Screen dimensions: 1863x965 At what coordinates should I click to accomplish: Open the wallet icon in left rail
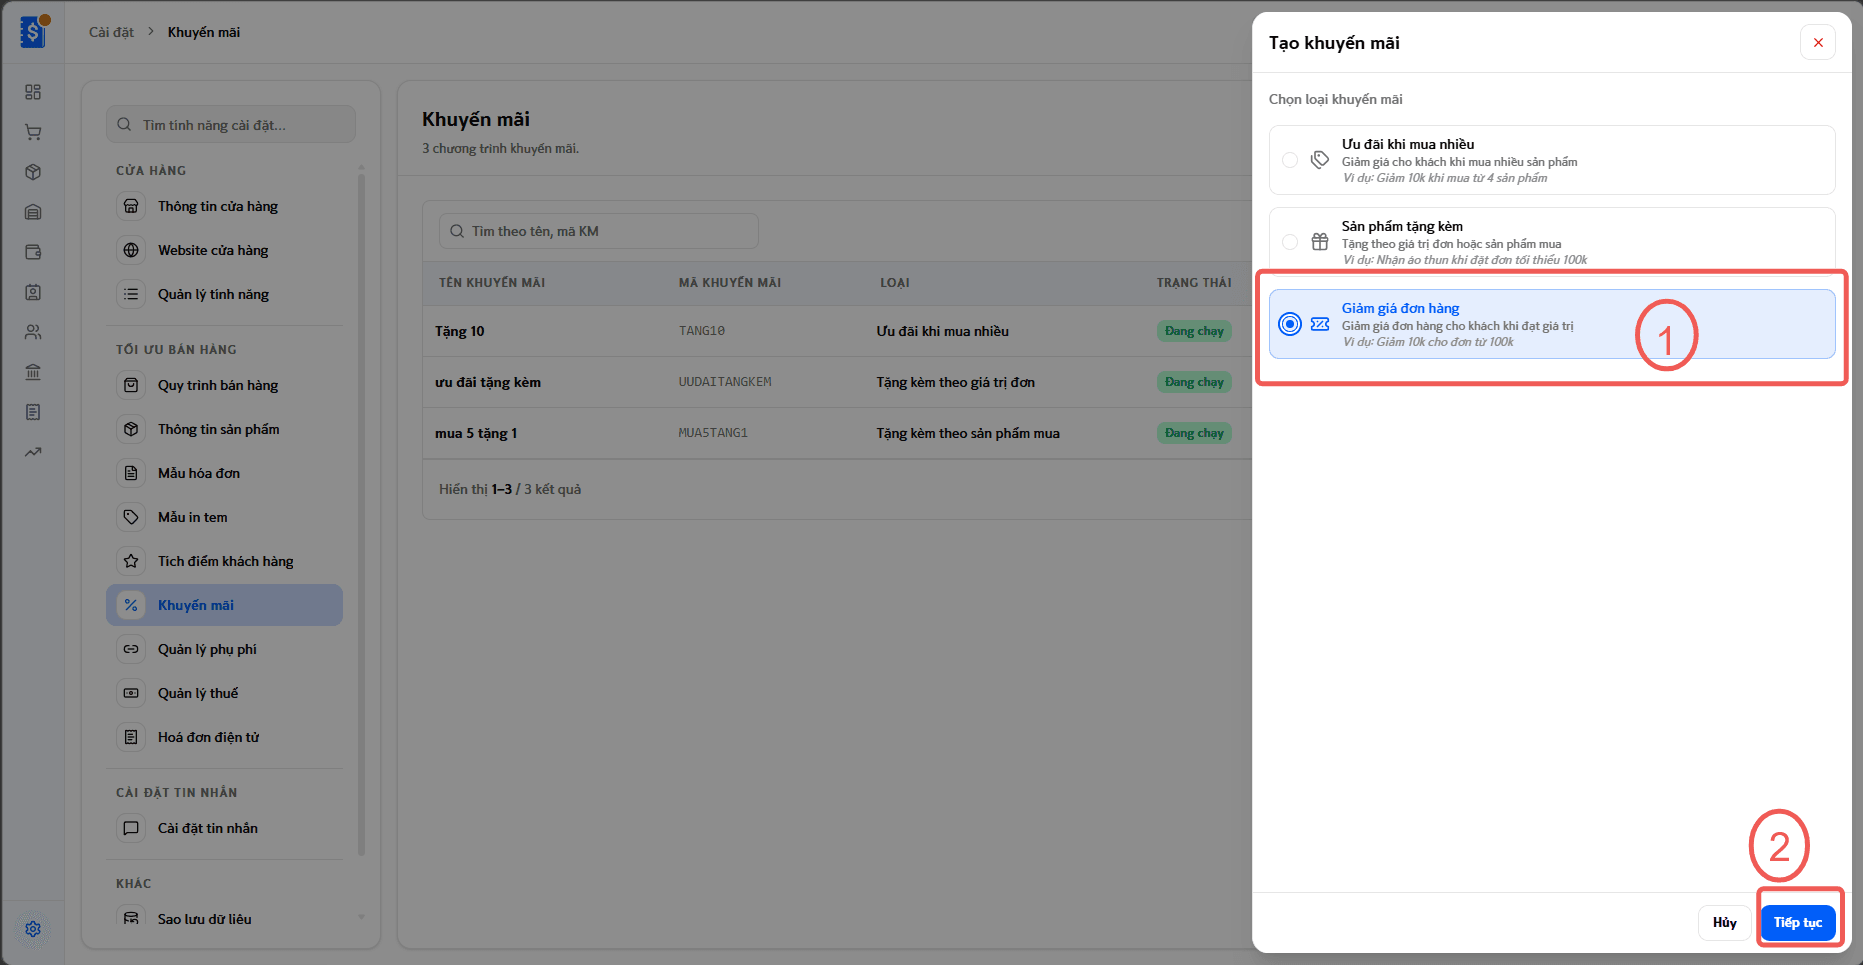[x=33, y=252]
